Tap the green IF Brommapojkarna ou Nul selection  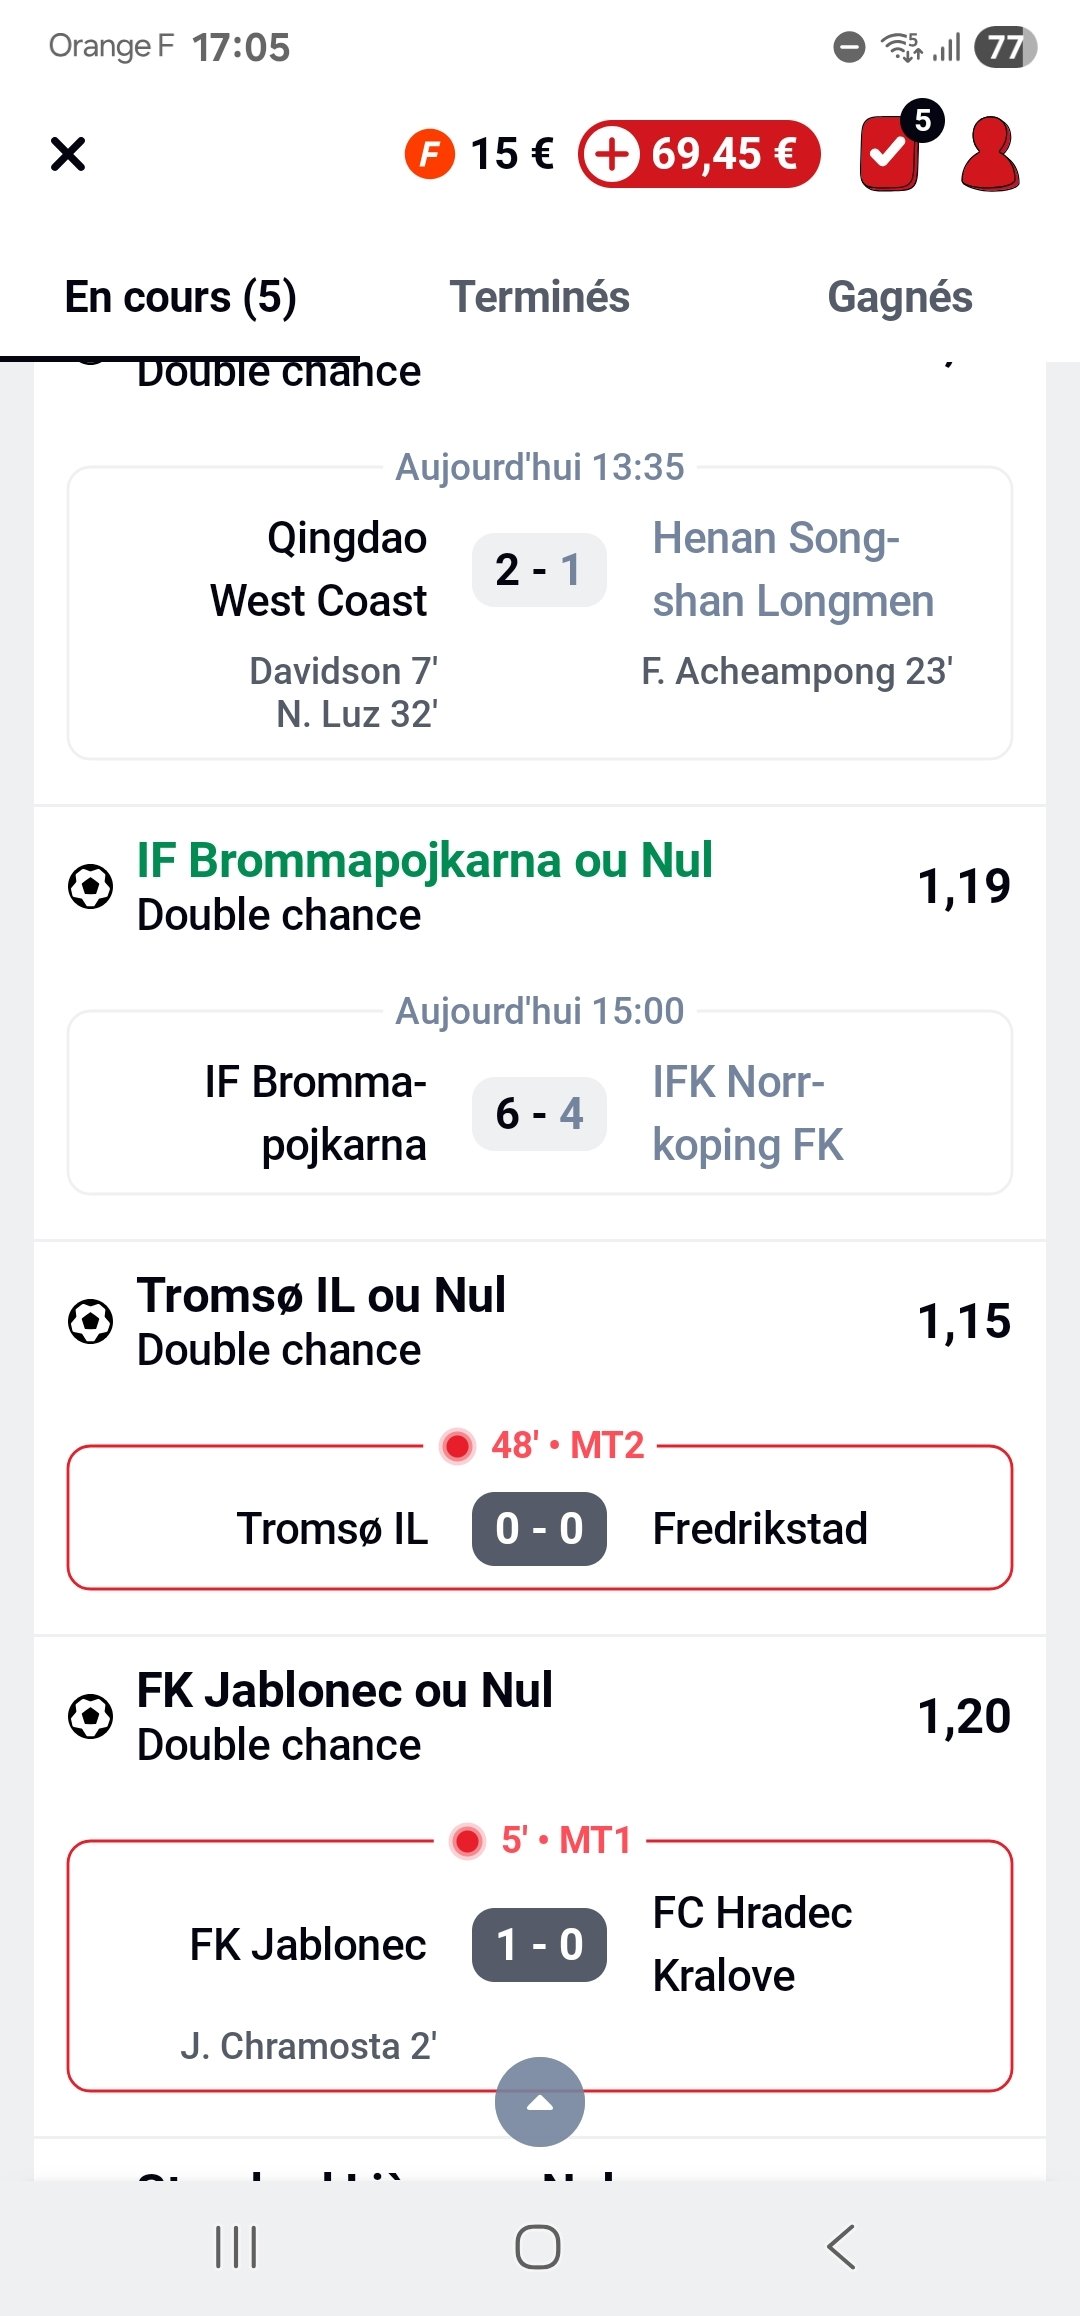click(424, 861)
